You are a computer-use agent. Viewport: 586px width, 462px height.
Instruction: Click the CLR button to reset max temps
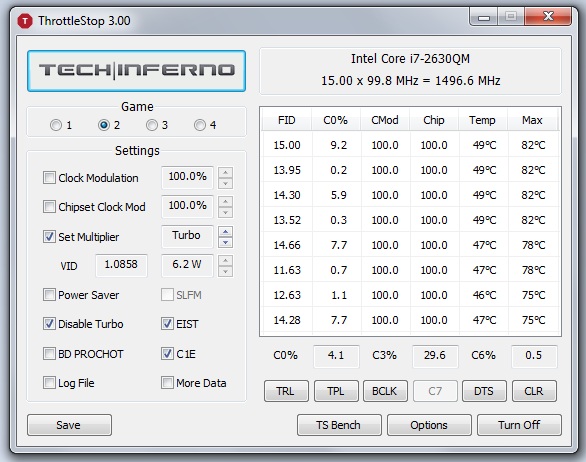[534, 391]
